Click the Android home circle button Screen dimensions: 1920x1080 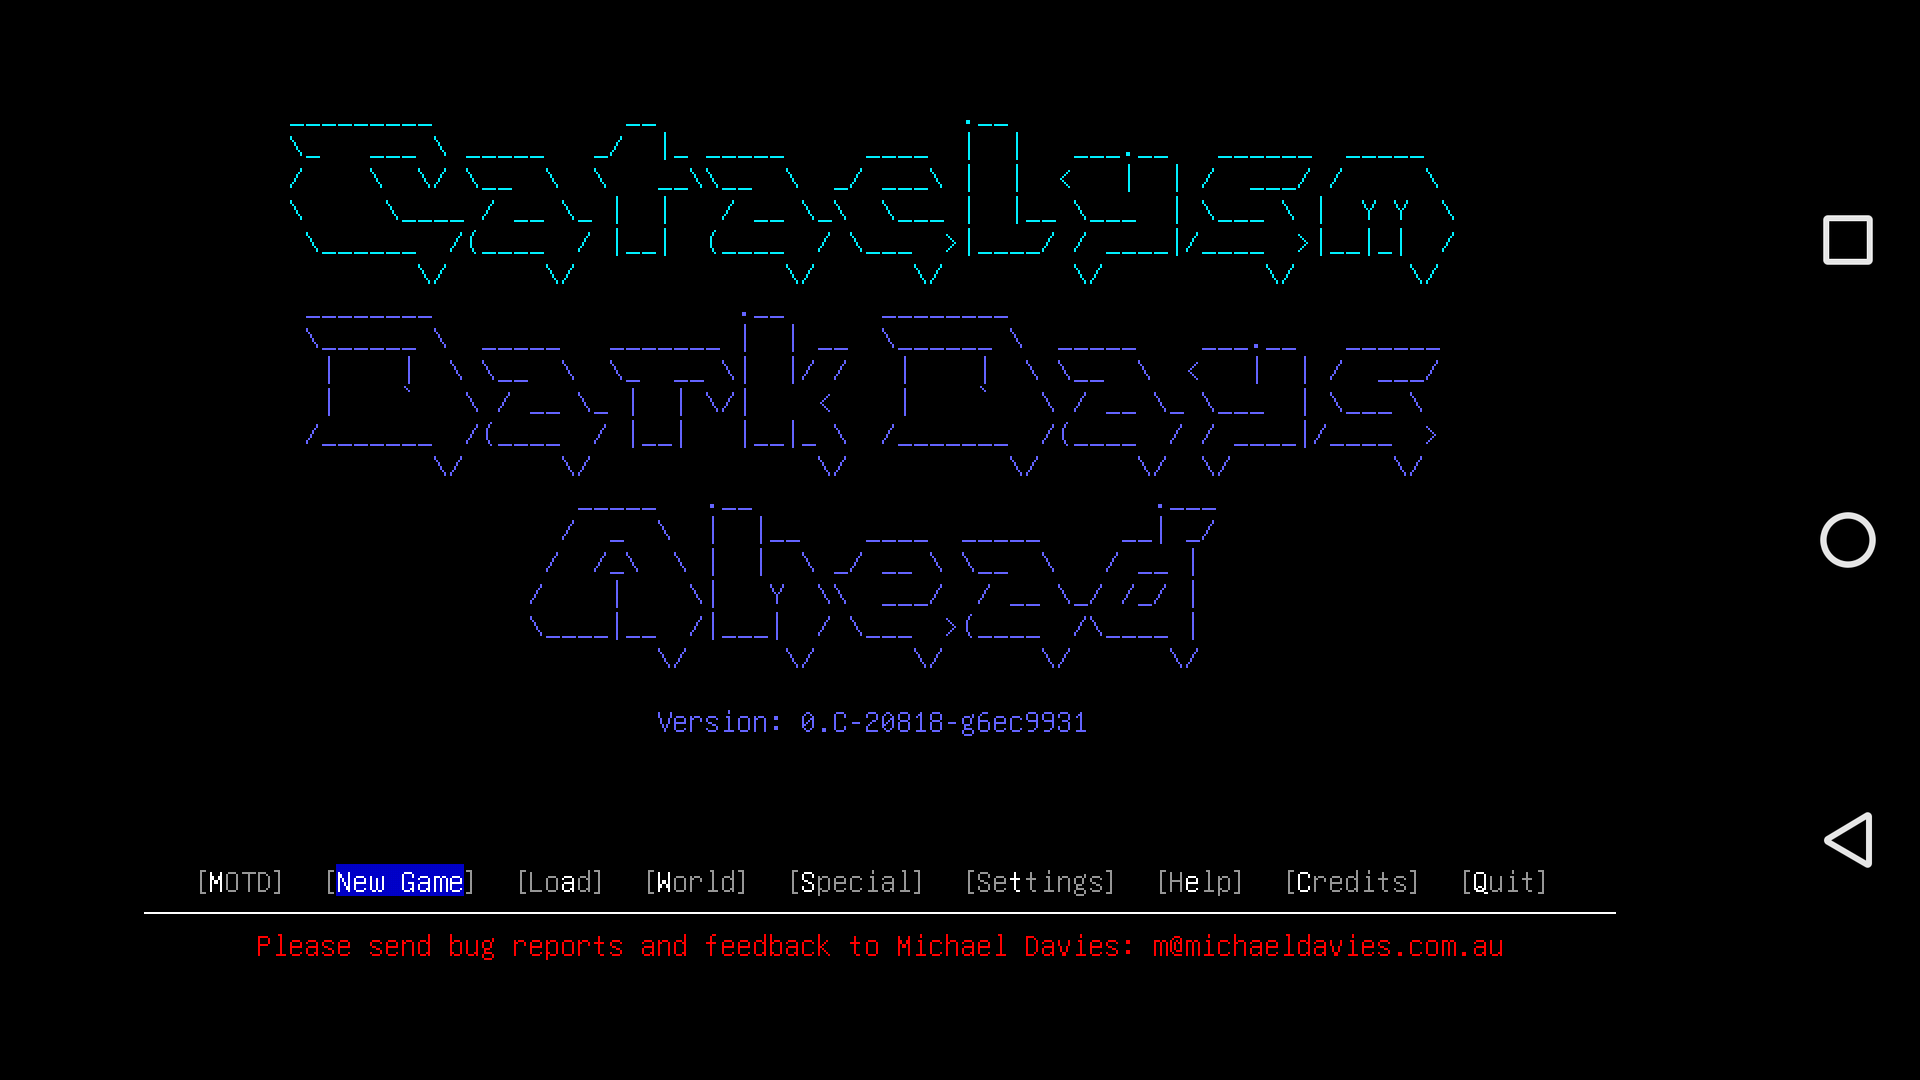[x=1847, y=539]
